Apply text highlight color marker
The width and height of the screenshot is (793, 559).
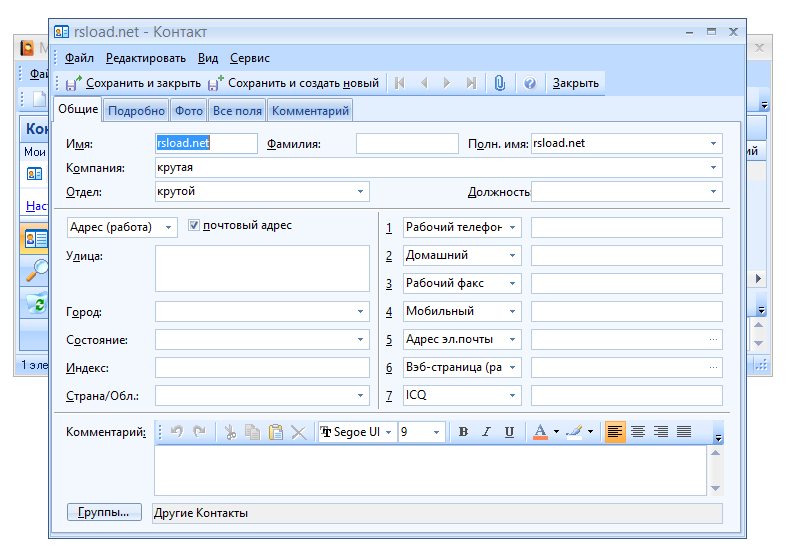pos(574,432)
